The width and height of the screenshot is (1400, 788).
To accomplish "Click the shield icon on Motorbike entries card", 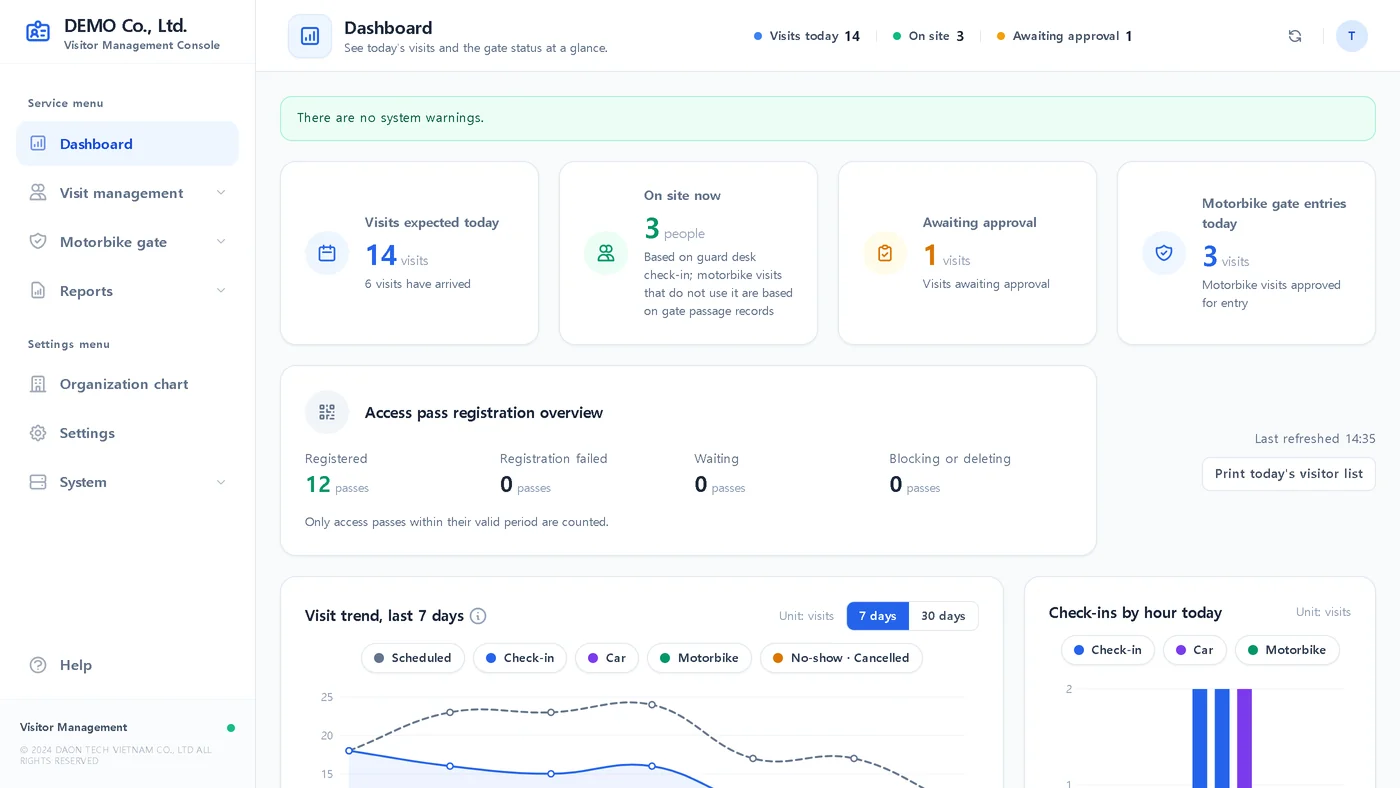I will pos(1164,253).
